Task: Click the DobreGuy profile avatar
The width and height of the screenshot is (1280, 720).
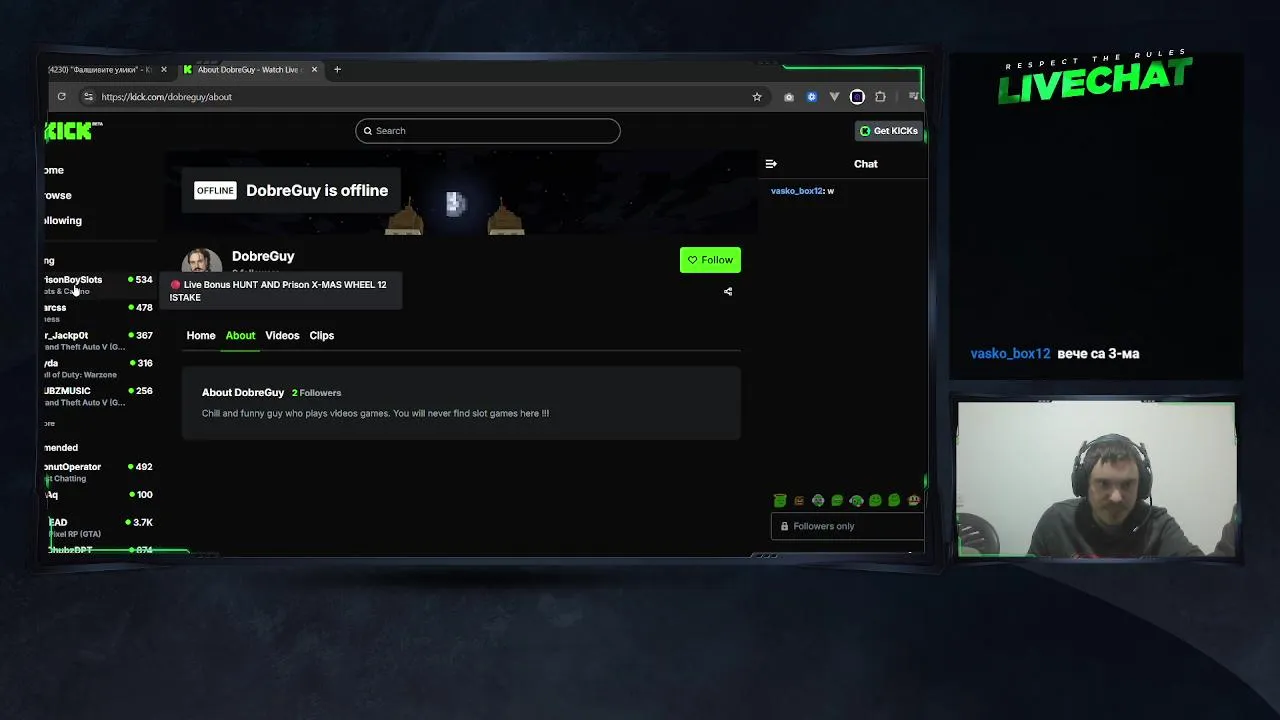Action: click(201, 263)
